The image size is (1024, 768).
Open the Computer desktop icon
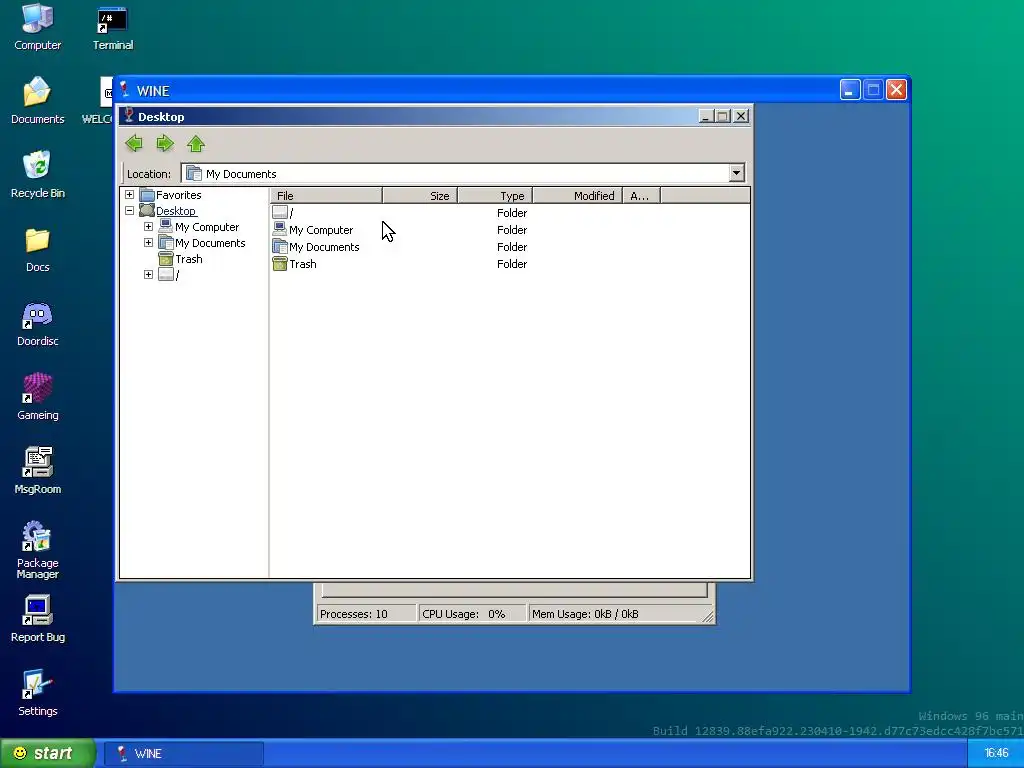(37, 27)
